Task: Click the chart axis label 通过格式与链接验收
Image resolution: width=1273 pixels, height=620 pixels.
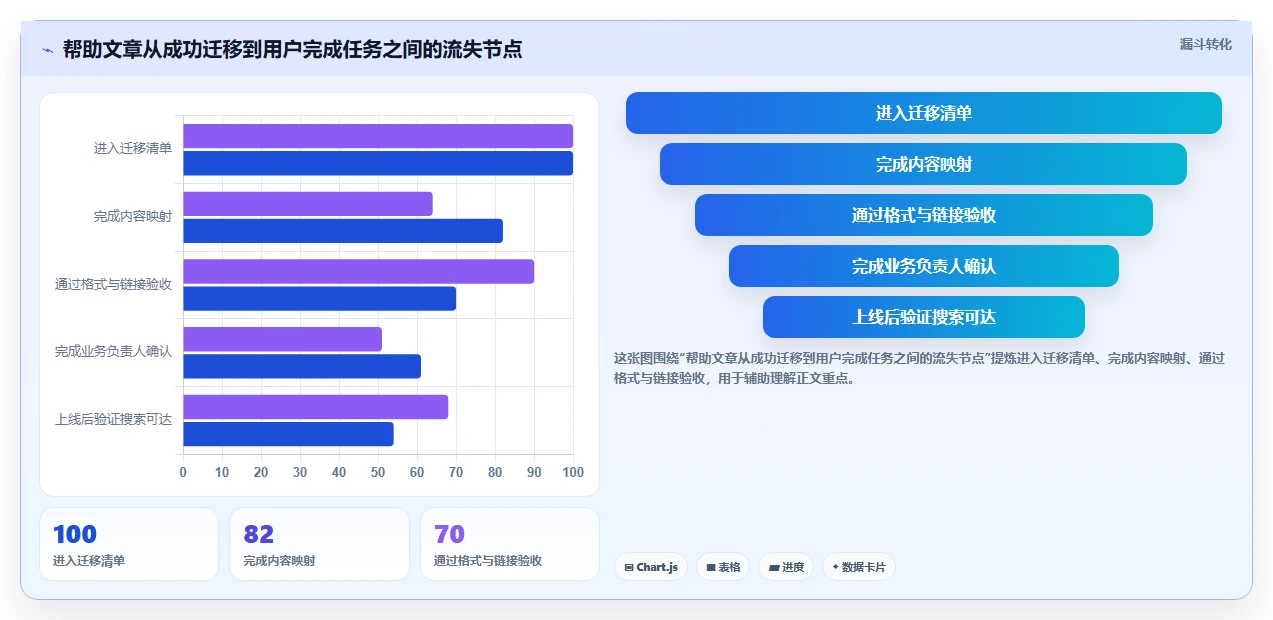Action: click(113, 284)
